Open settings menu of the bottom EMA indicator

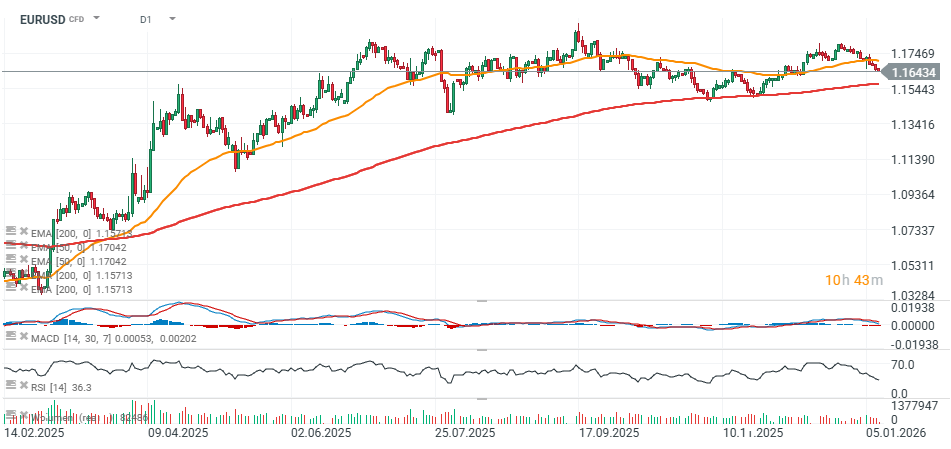[11, 289]
